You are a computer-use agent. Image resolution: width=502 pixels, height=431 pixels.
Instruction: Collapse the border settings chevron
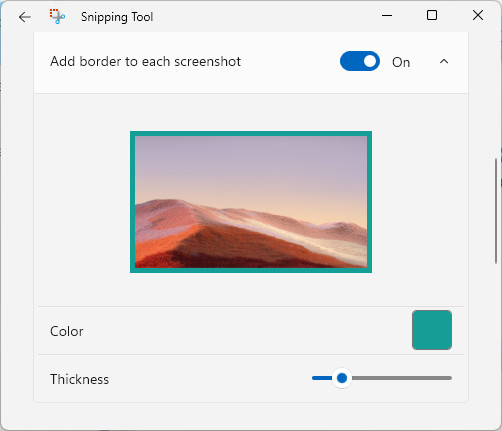[444, 62]
